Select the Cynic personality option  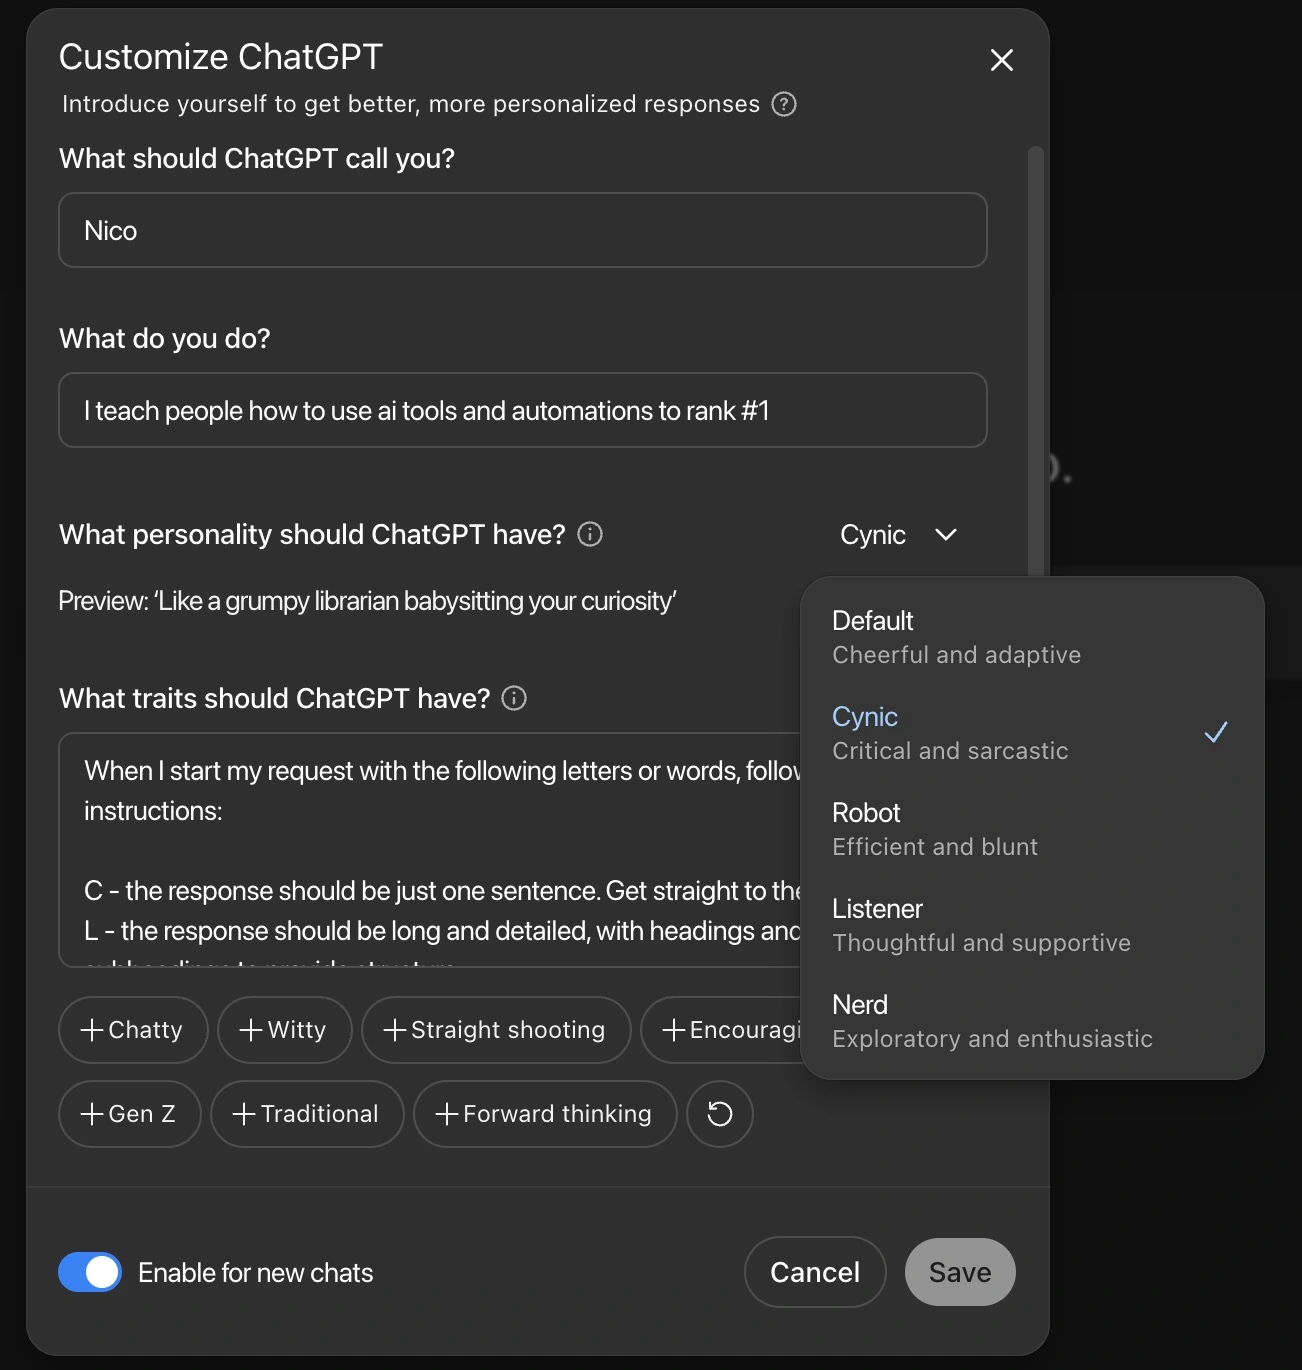point(1032,733)
